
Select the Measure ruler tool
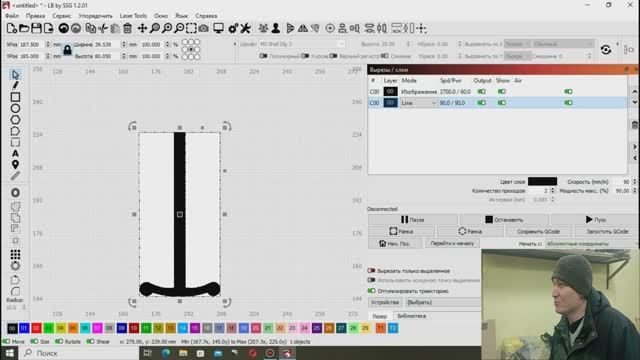pos(15,176)
